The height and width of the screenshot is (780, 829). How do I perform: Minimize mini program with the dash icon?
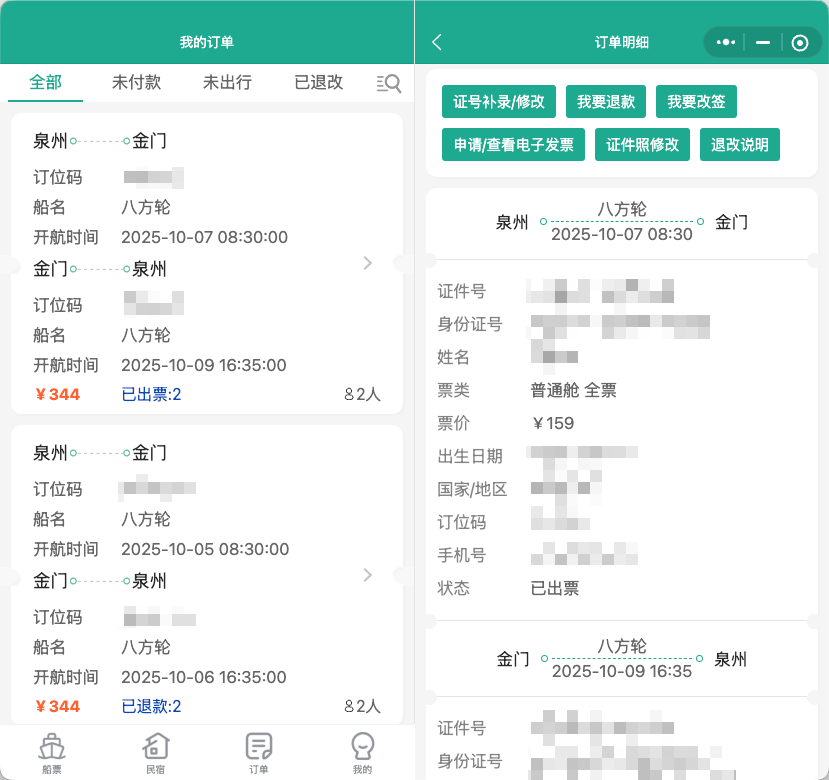pyautogui.click(x=763, y=42)
